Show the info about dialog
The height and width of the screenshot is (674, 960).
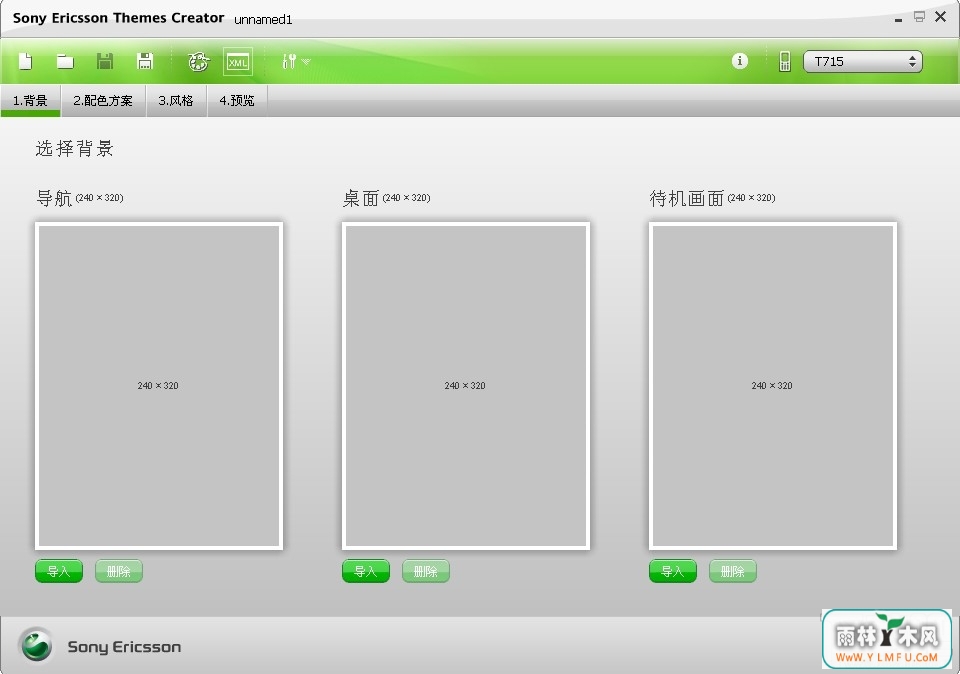tap(740, 61)
